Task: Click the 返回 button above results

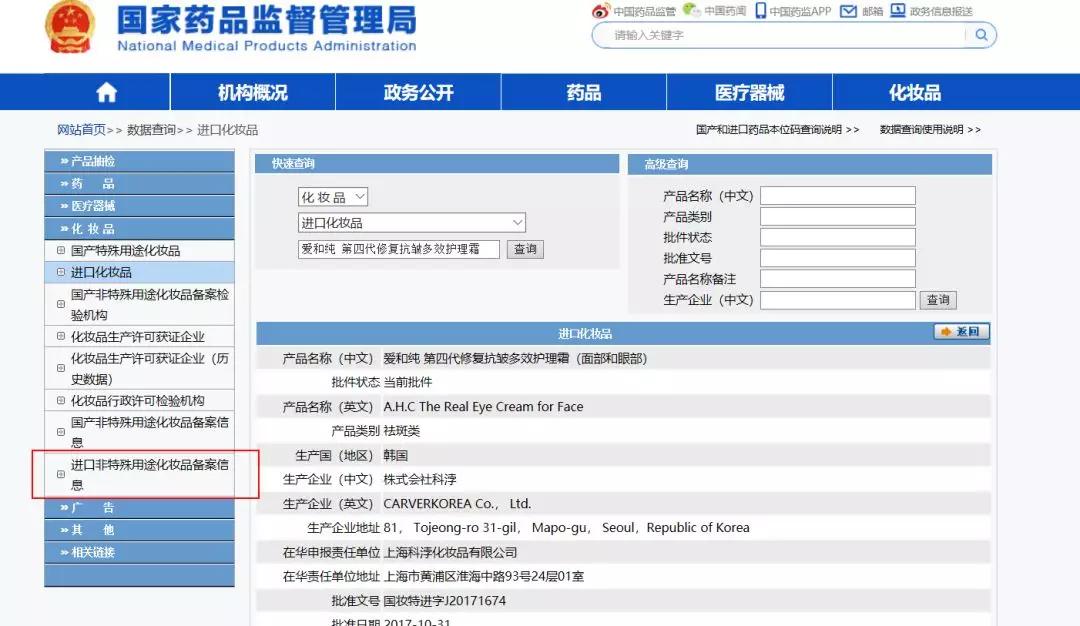Action: click(x=961, y=331)
